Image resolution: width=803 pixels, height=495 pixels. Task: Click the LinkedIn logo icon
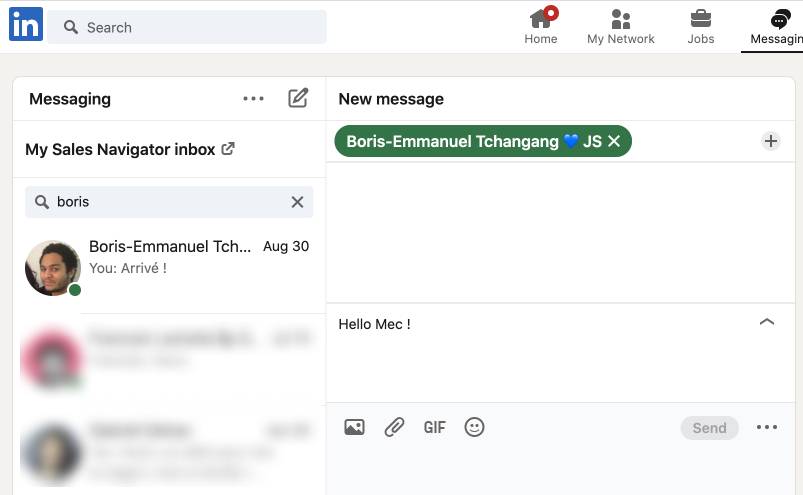tap(26, 24)
